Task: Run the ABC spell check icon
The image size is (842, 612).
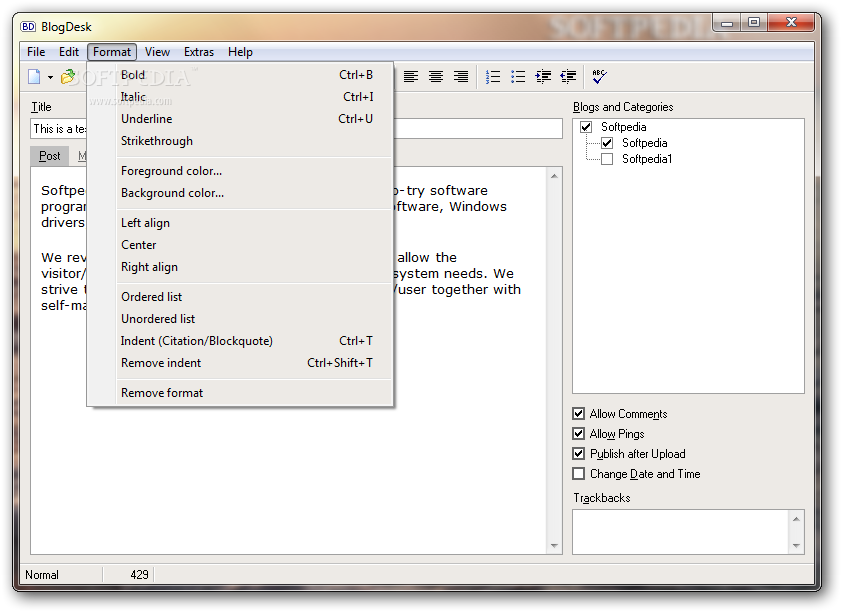Action: click(x=599, y=77)
